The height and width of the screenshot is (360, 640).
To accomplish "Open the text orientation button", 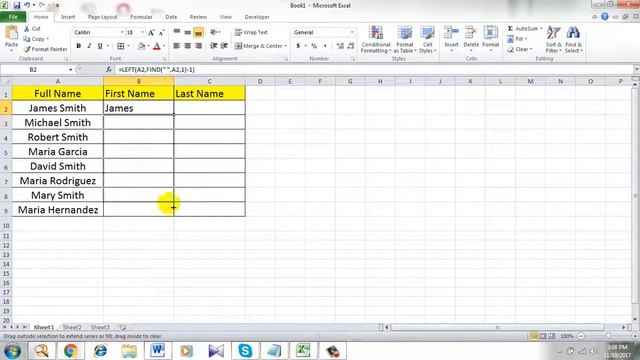I will [214, 32].
